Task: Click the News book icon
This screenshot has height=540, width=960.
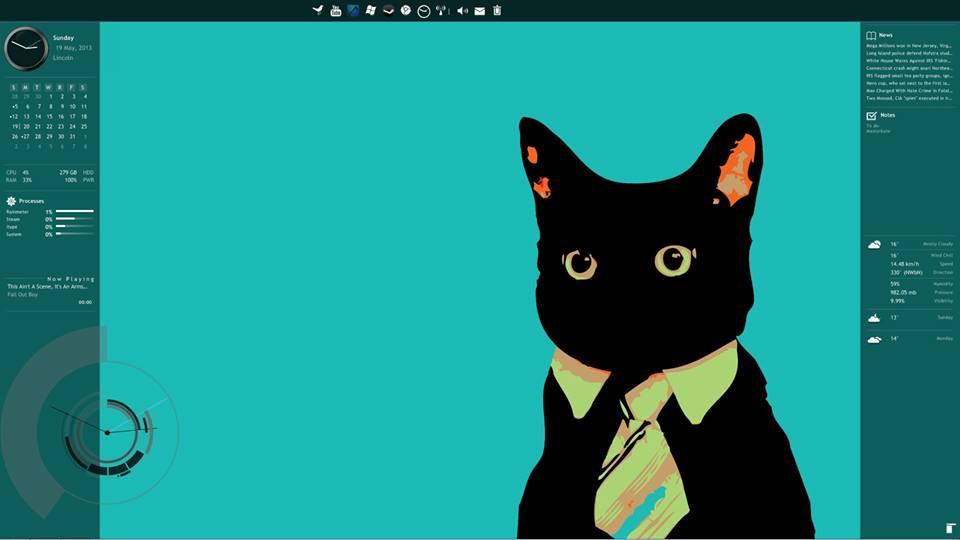Action: [x=871, y=36]
